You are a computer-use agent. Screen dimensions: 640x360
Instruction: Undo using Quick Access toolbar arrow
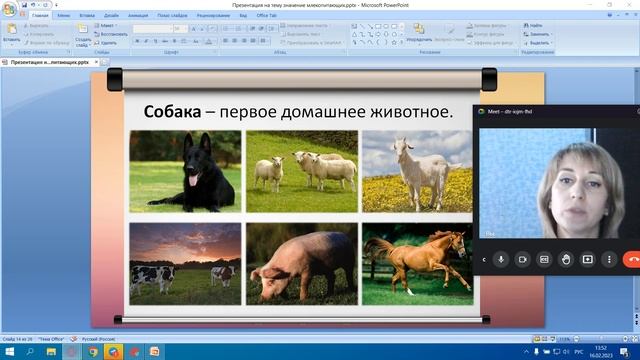(33, 5)
